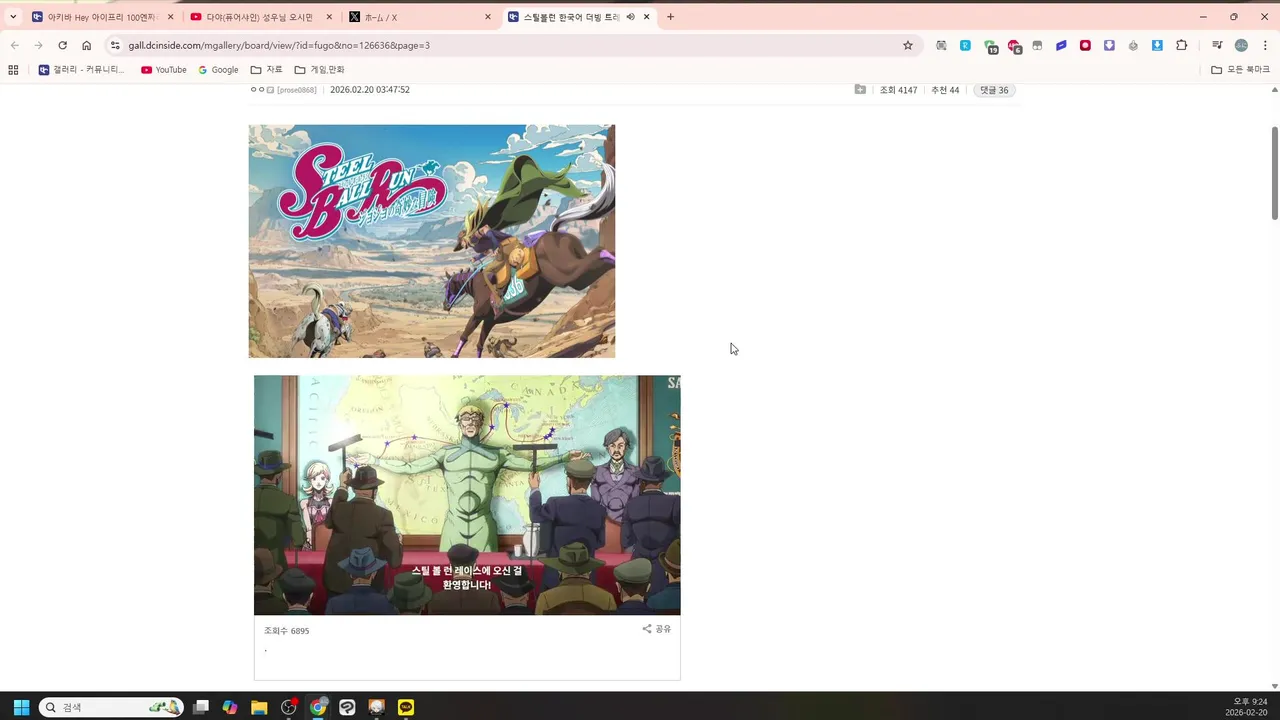The width and height of the screenshot is (1280, 720).
Task: Click the author ID prose0868
Action: [297, 90]
